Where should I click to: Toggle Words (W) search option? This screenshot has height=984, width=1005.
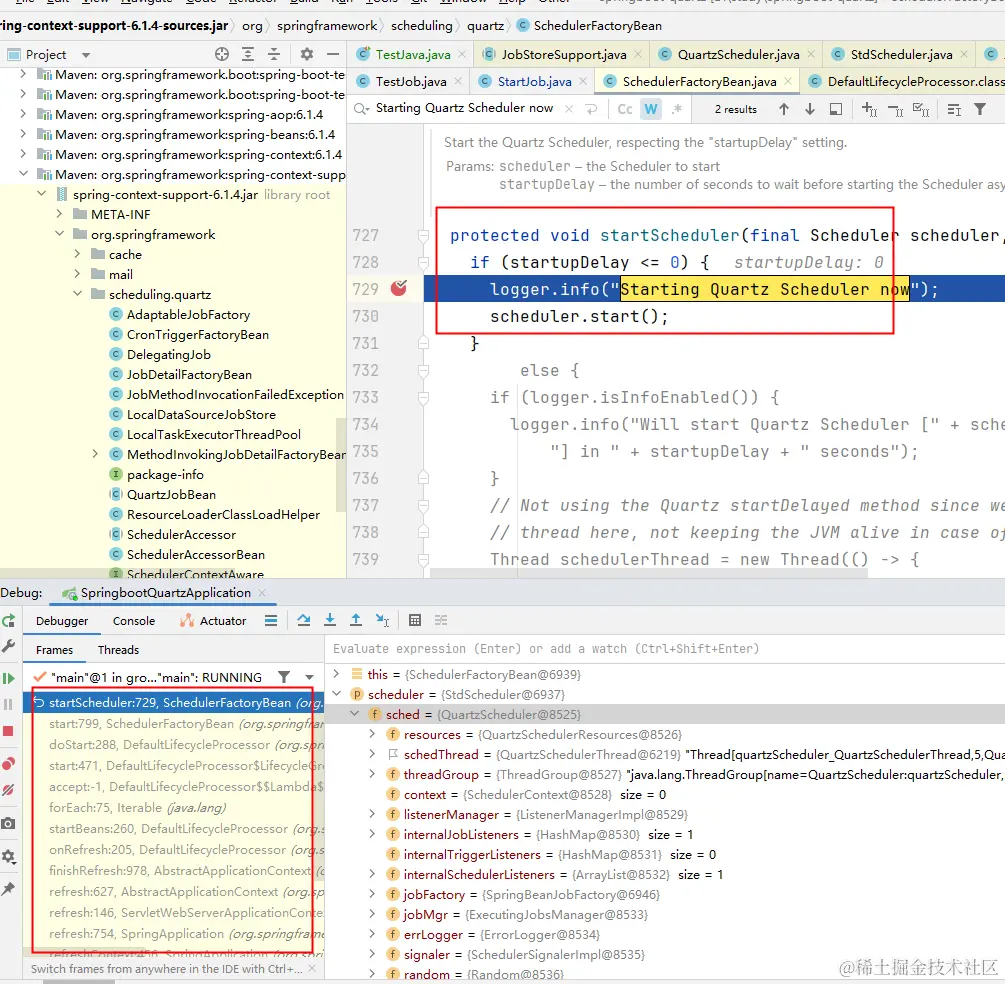[651, 110]
